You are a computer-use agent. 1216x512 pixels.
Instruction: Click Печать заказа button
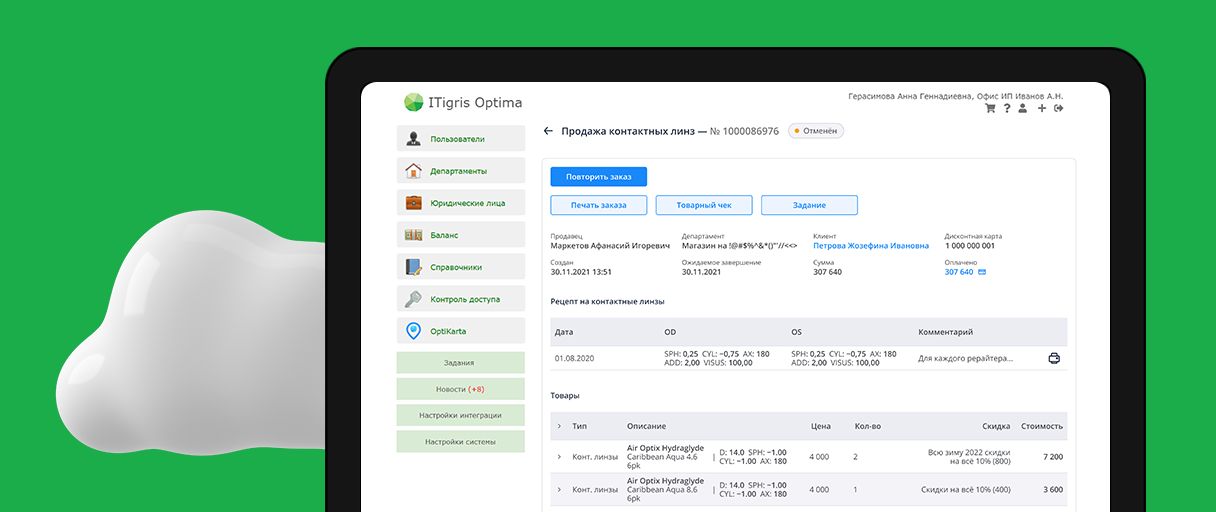click(599, 205)
